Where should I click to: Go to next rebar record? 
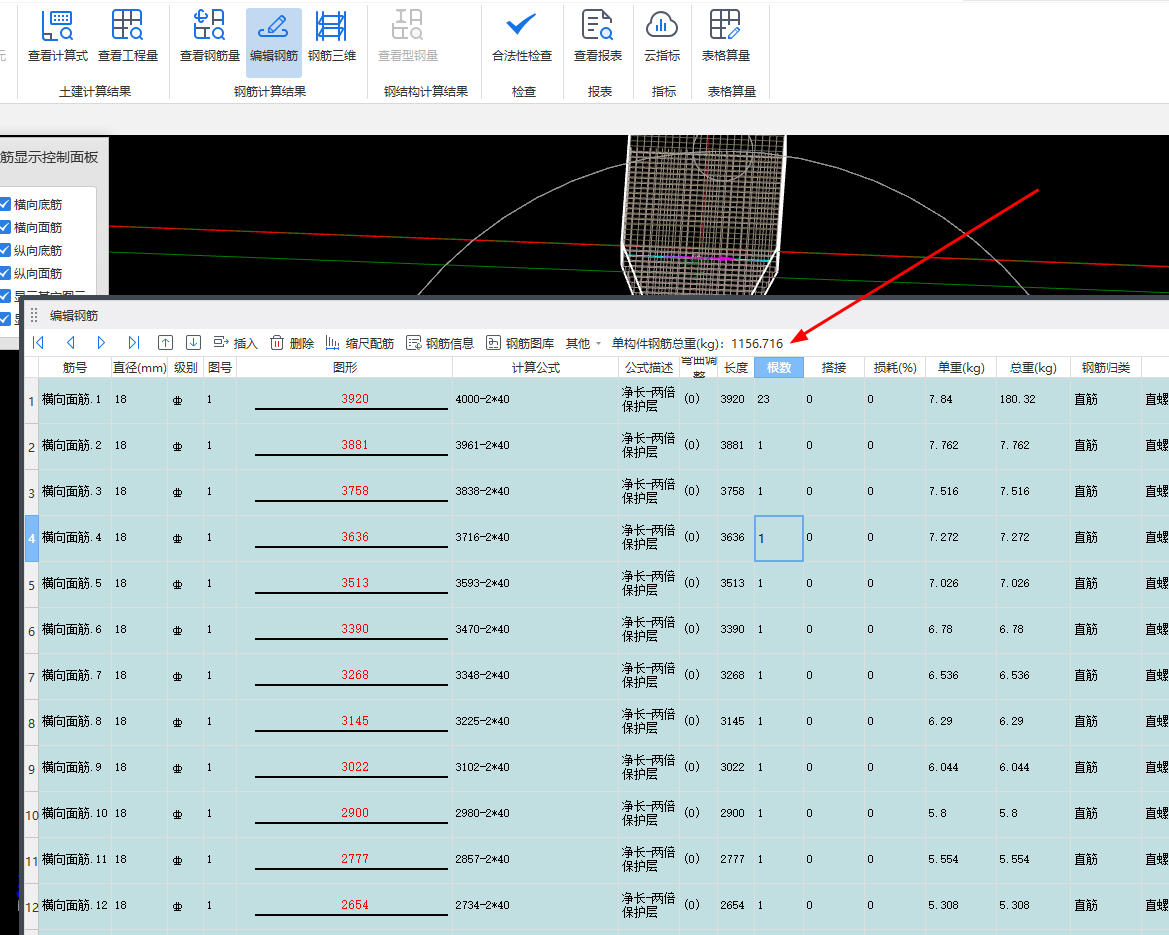[101, 342]
